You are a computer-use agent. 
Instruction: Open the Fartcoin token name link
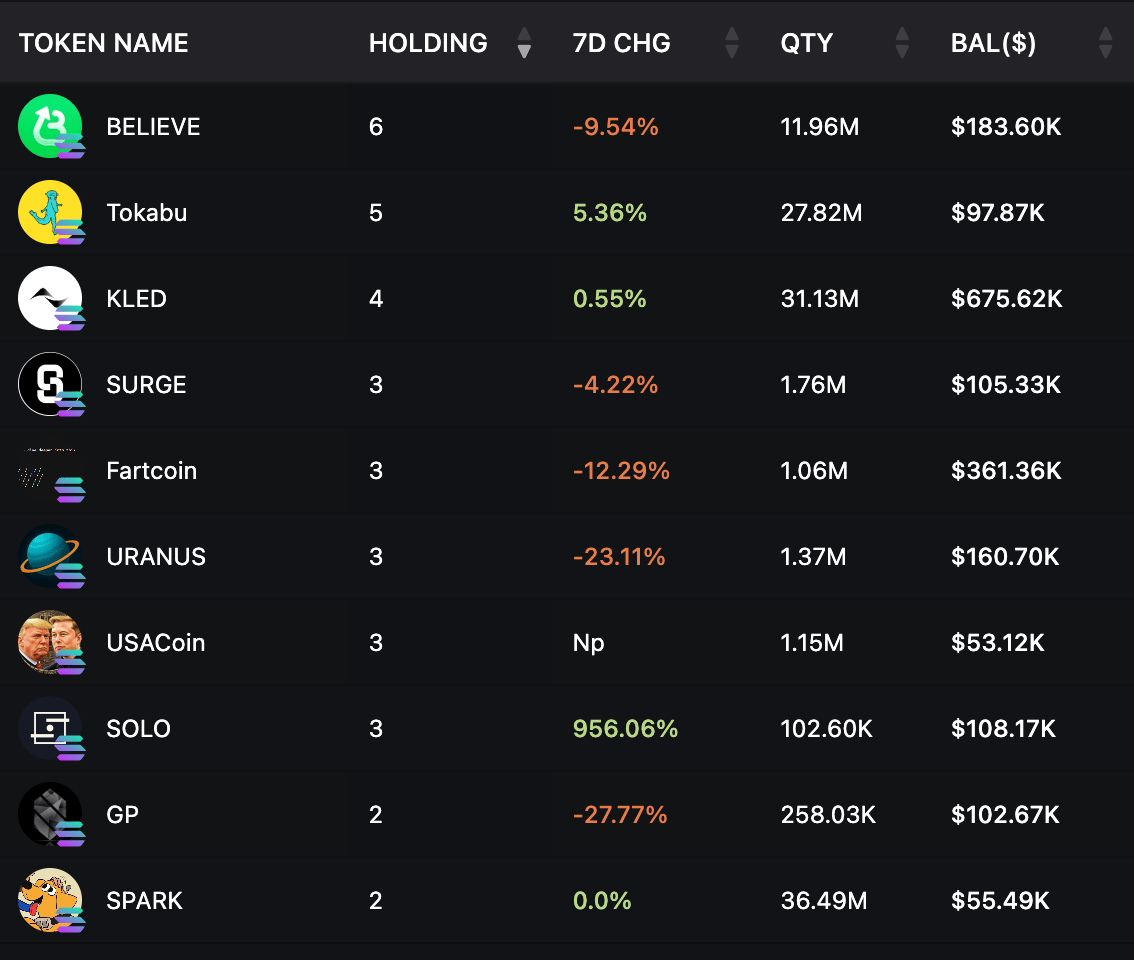152,470
